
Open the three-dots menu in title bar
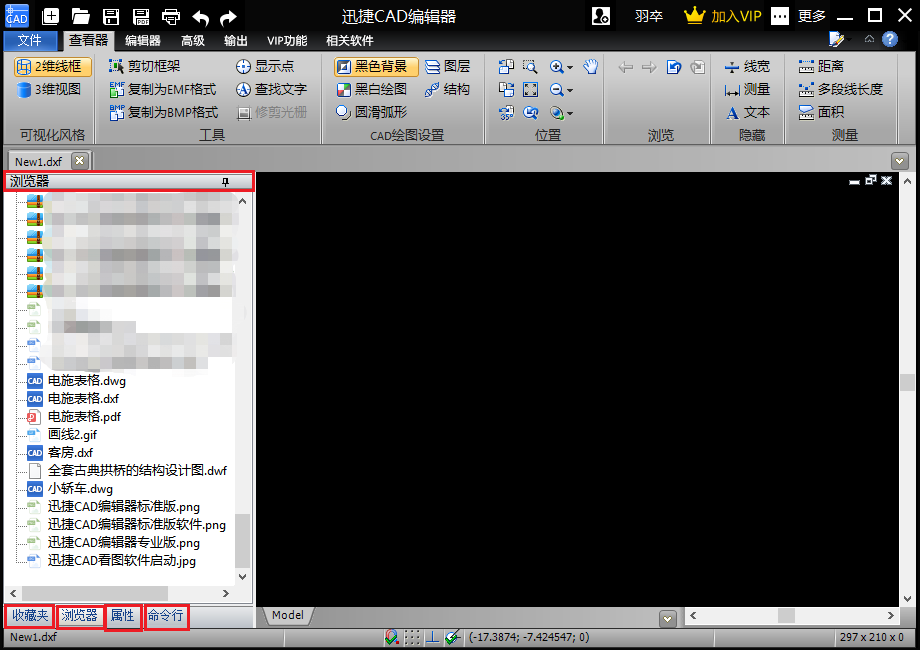point(780,16)
